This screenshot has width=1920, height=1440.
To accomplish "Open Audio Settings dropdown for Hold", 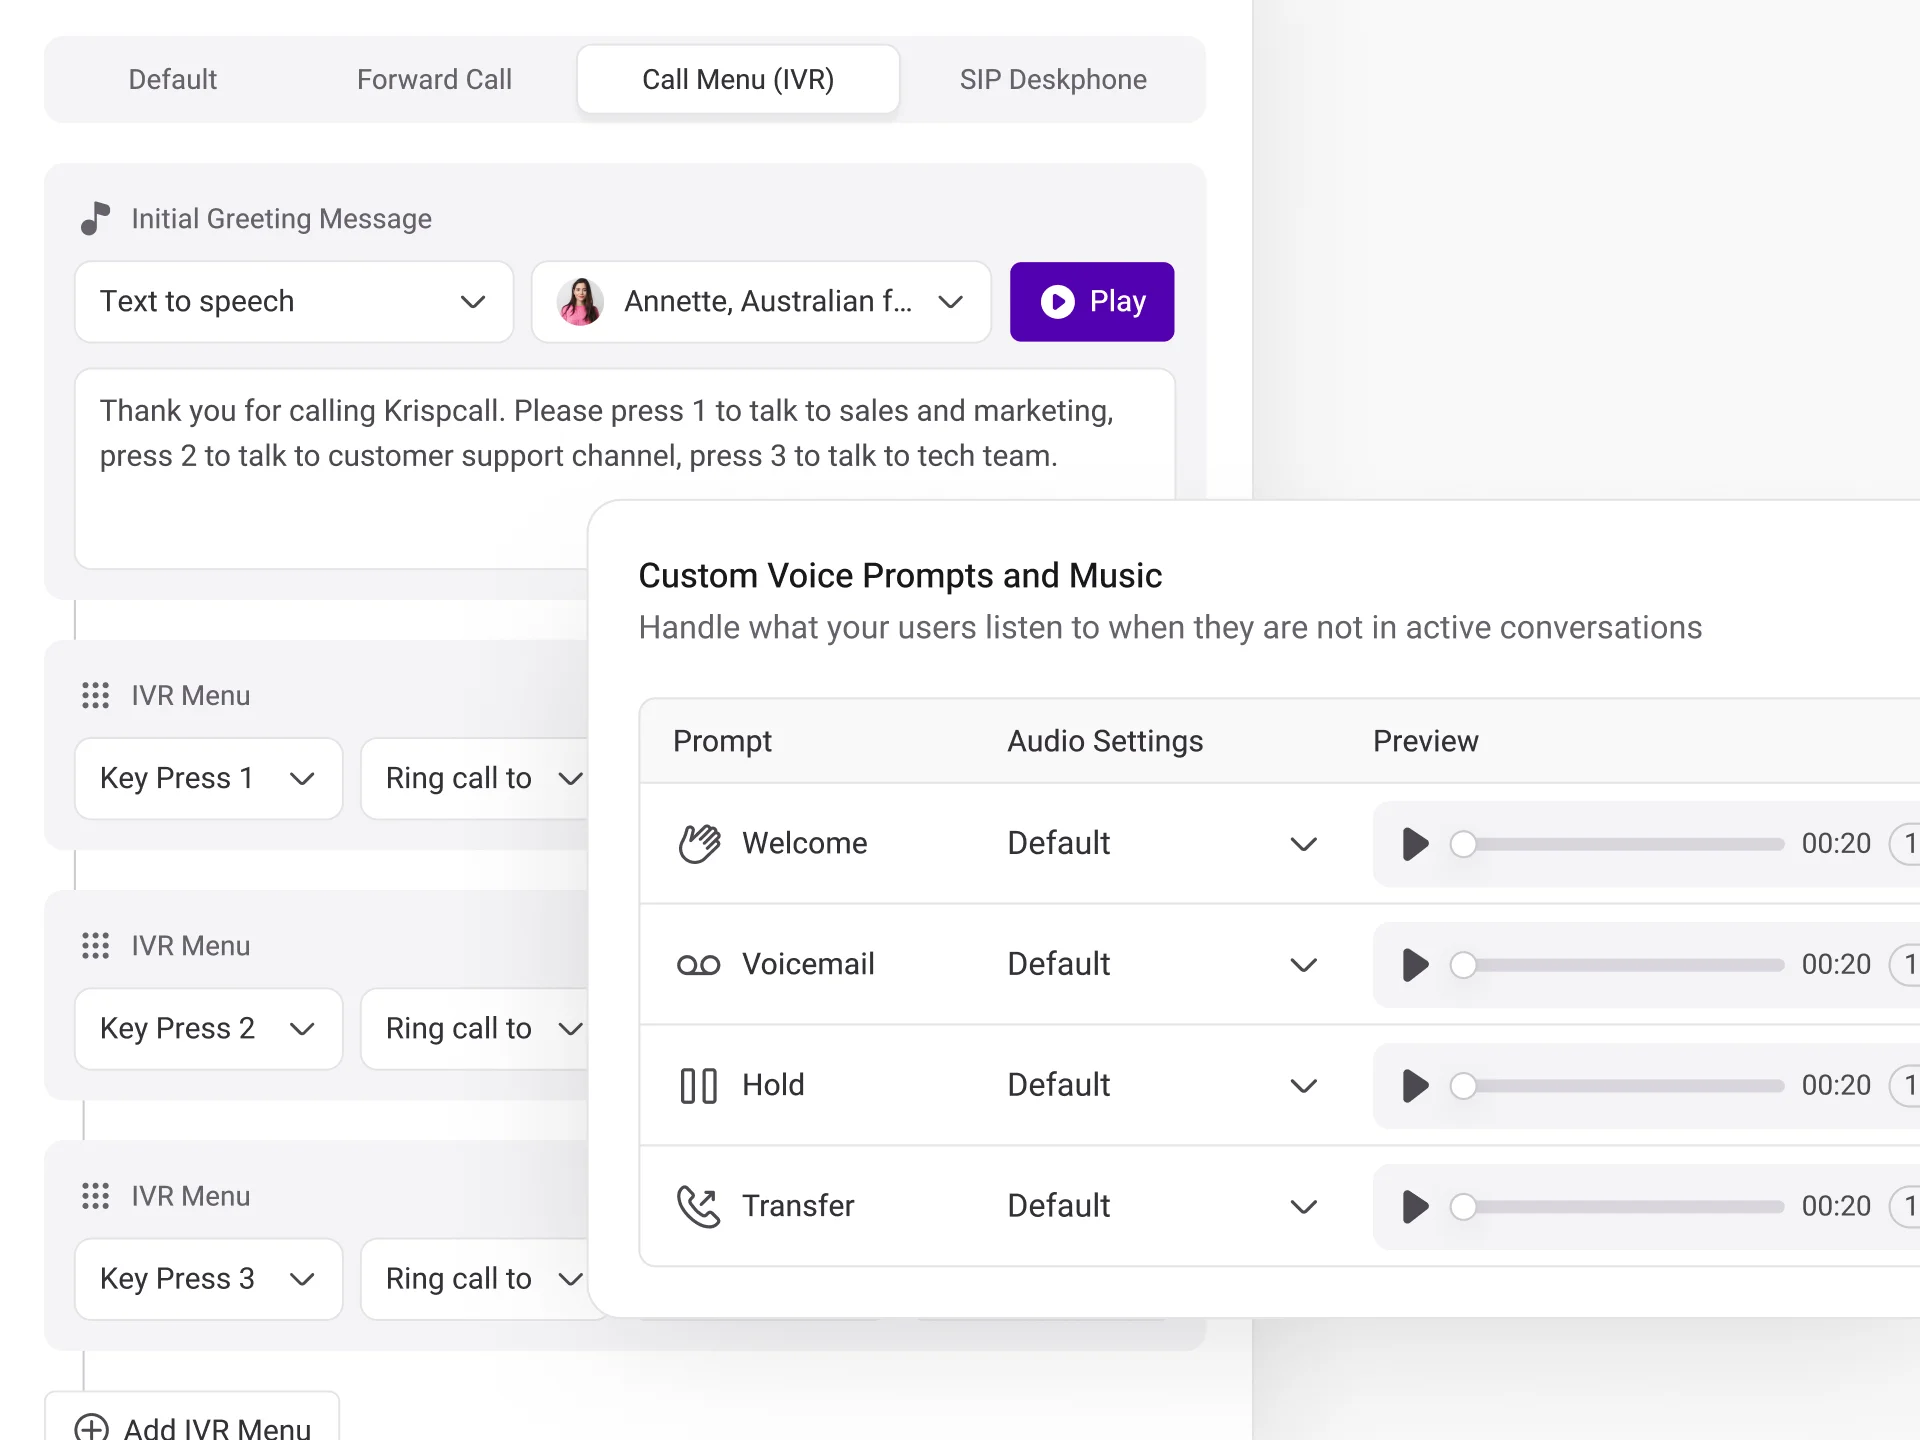I will pos(1162,1085).
